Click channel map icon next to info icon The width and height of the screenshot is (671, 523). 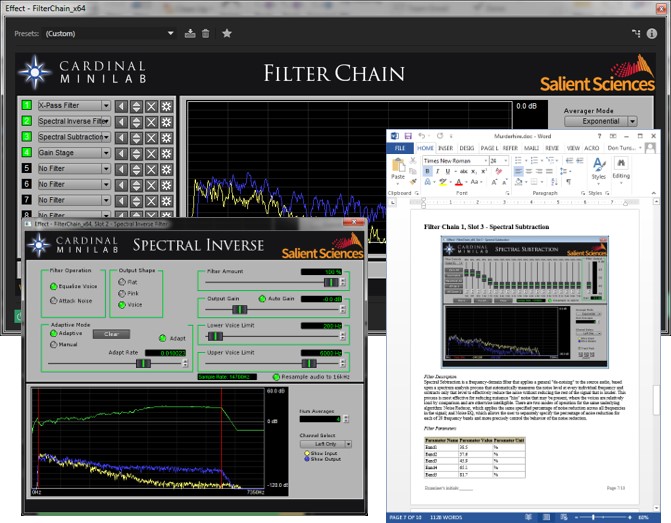[x=636, y=33]
